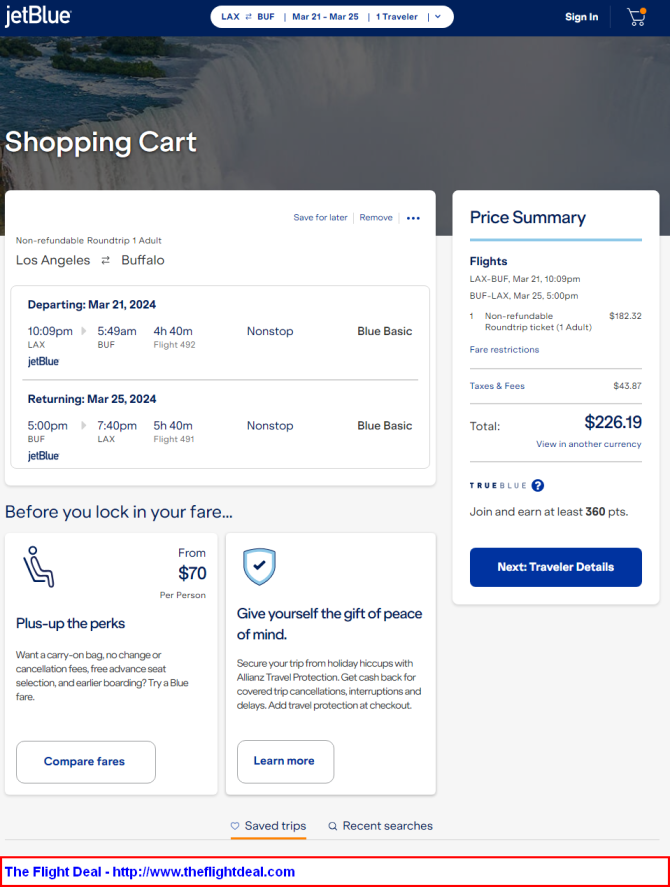Click the Save for later link
The width and height of the screenshot is (670, 887).
pos(320,217)
